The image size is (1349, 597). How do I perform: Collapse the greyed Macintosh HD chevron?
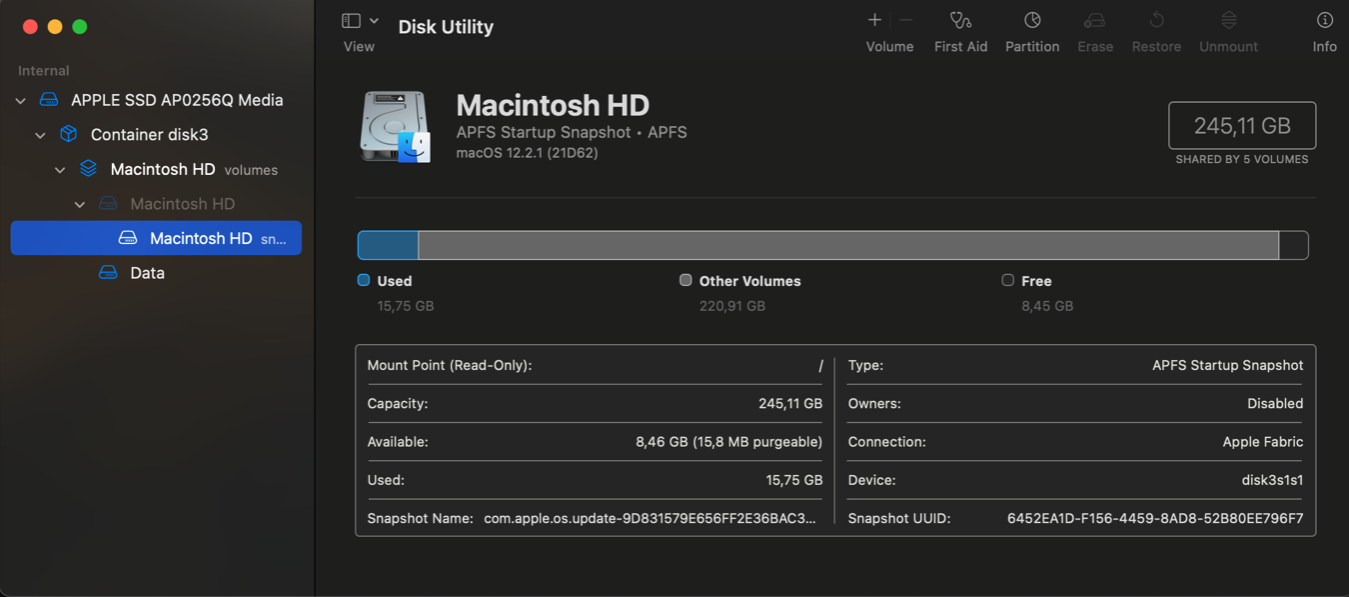tap(80, 204)
